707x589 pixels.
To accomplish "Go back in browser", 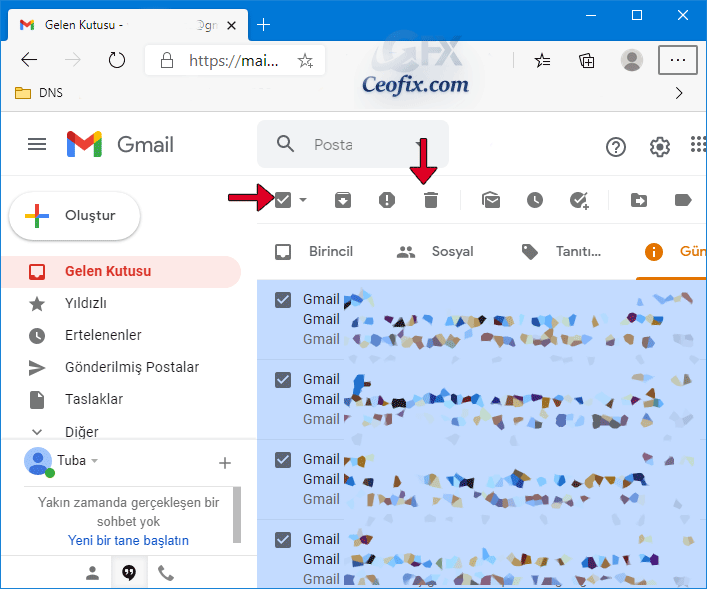I will pyautogui.click(x=29, y=60).
